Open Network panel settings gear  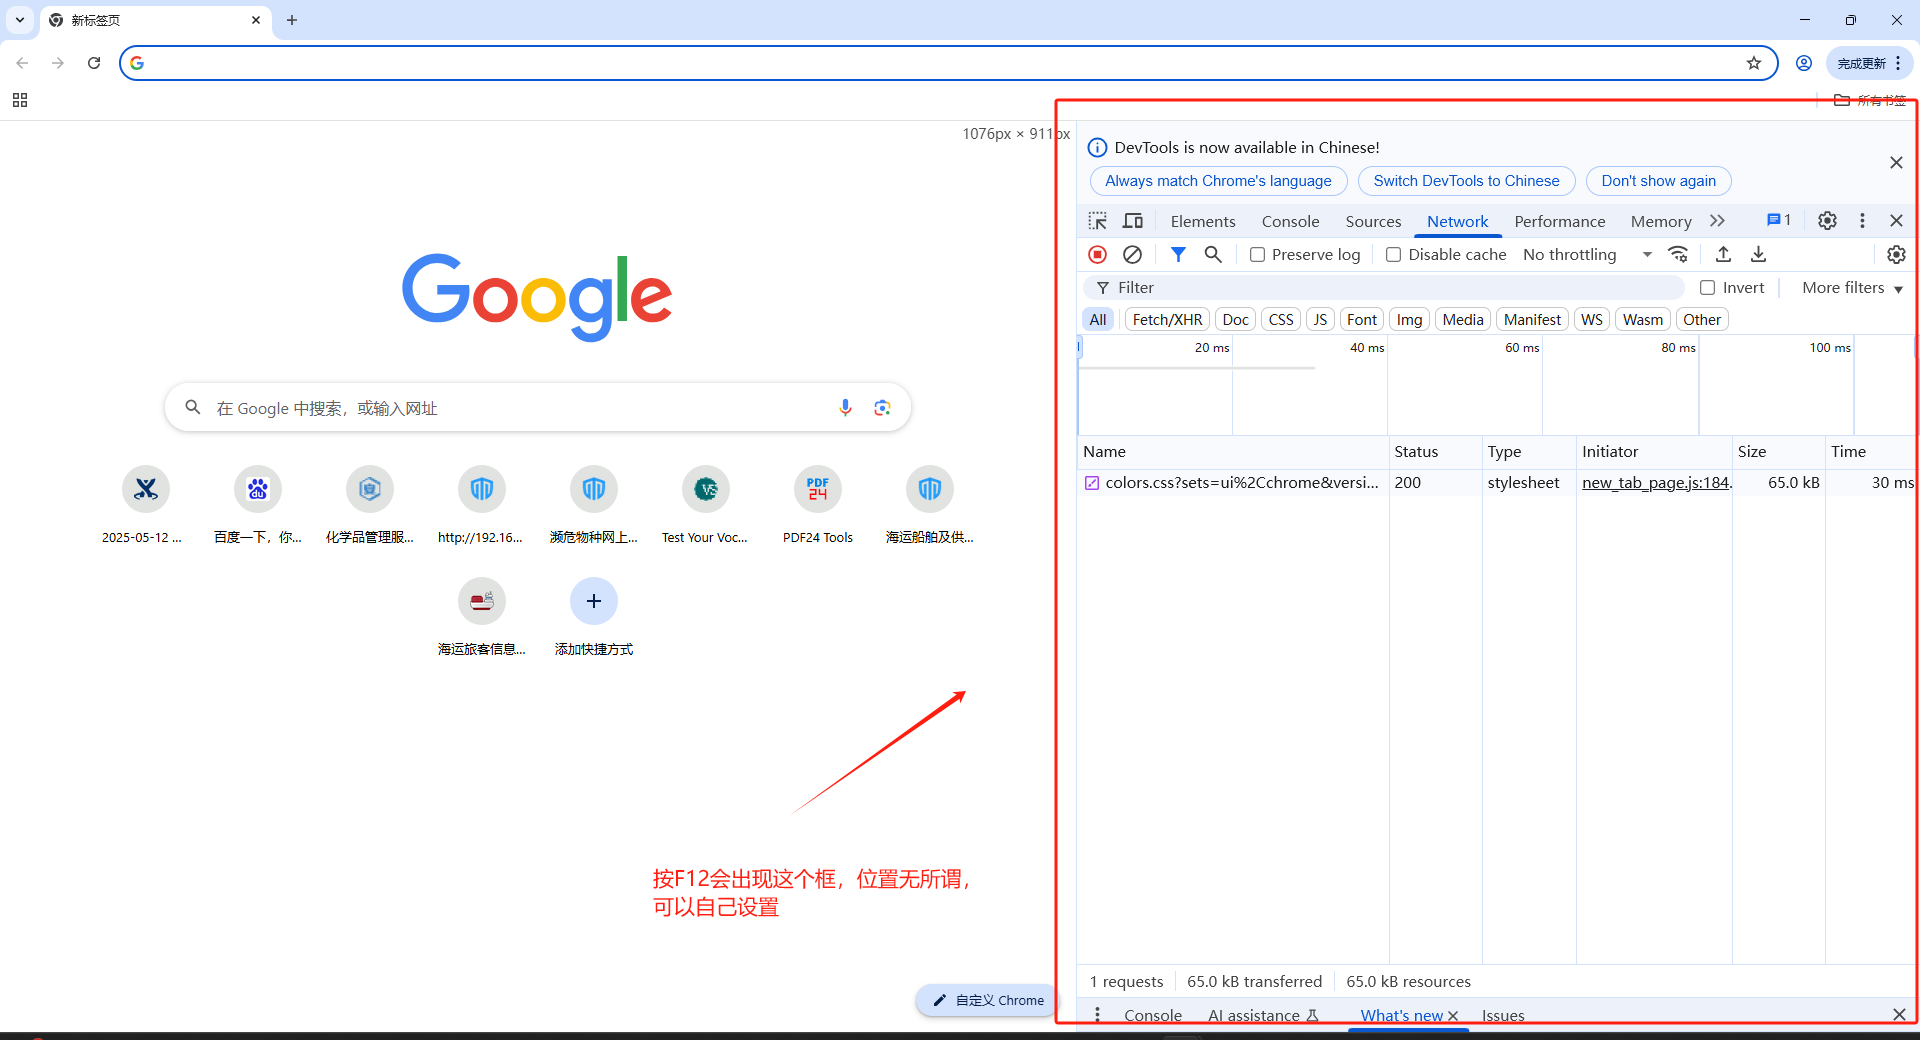(x=1896, y=255)
